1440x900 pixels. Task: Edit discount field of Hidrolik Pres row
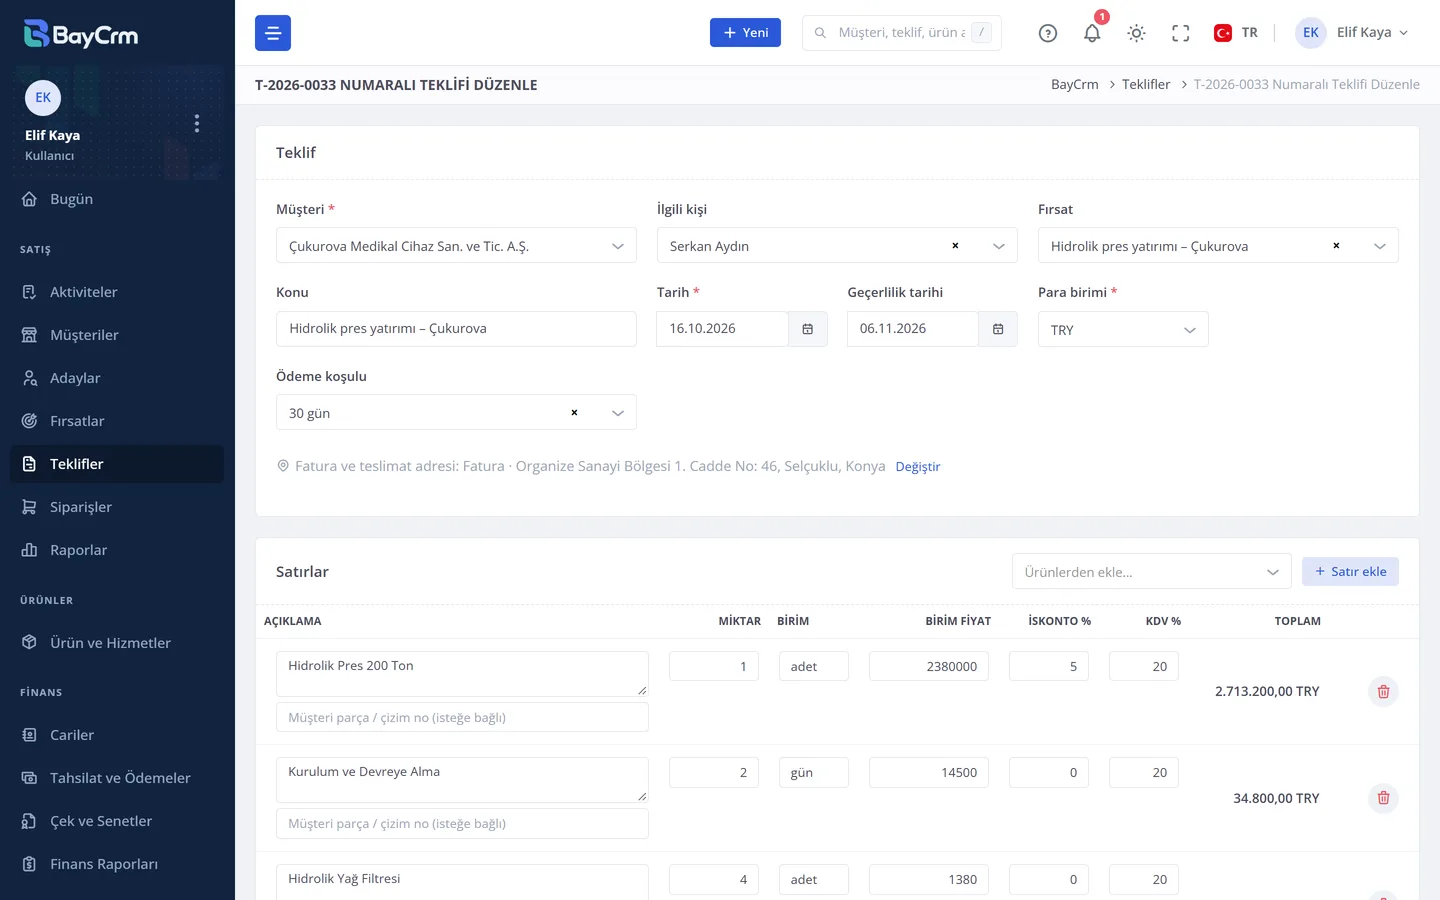pyautogui.click(x=1049, y=666)
